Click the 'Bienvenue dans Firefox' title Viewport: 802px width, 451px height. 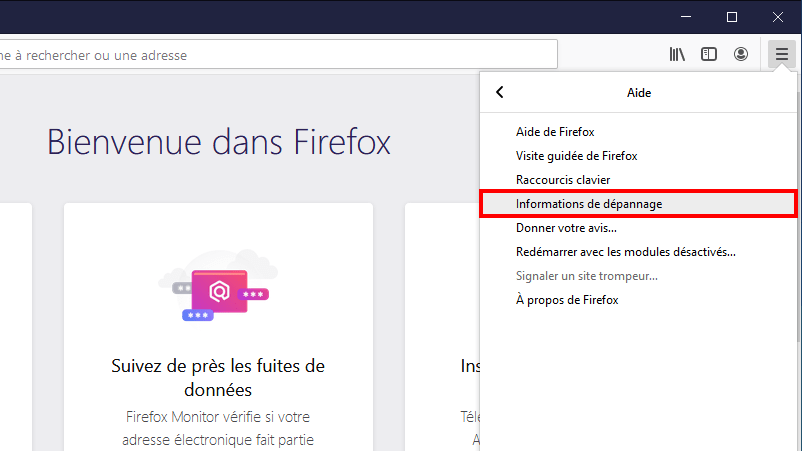tap(219, 142)
